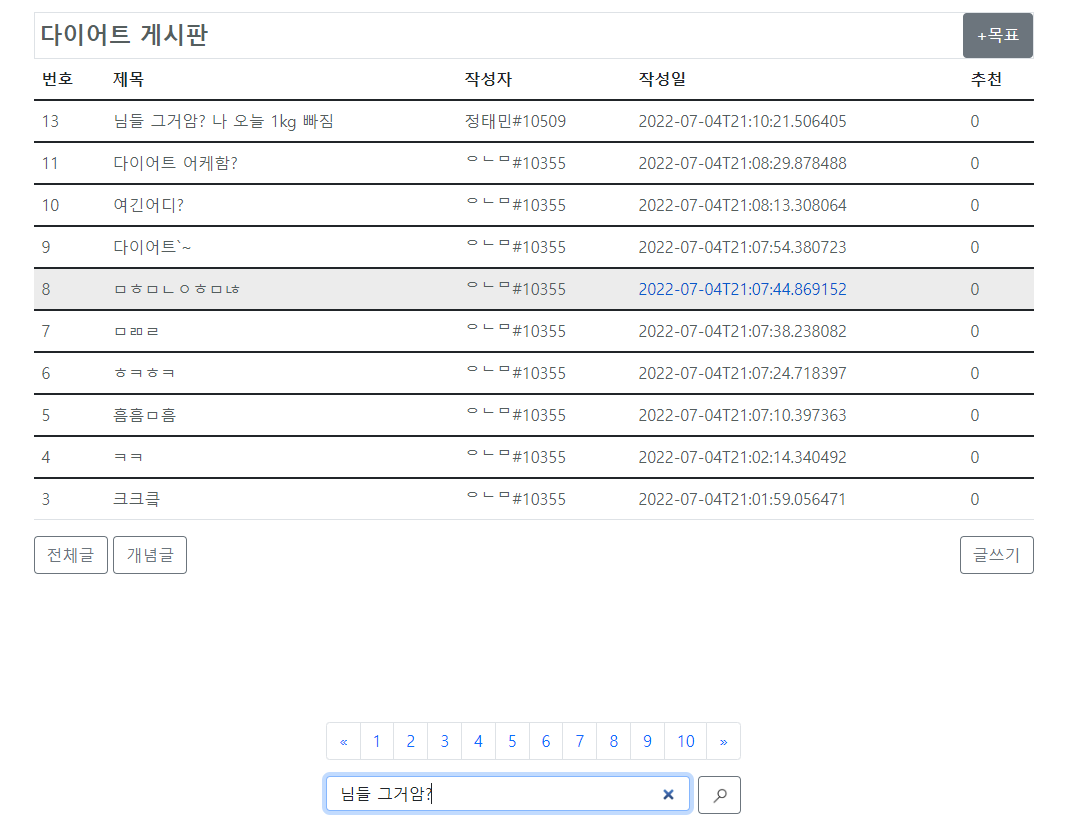Click inside the search input field
1065x820 pixels.
tap(480, 794)
